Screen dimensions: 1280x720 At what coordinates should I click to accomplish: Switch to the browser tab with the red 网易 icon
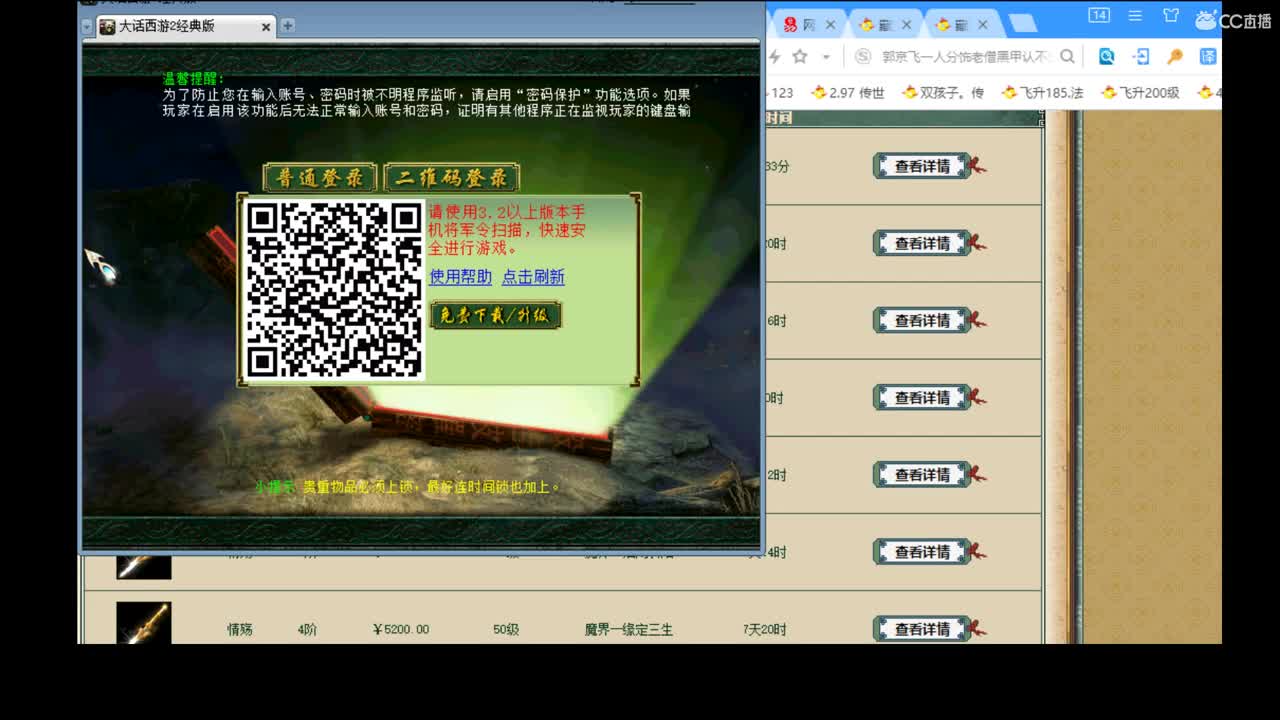point(806,25)
